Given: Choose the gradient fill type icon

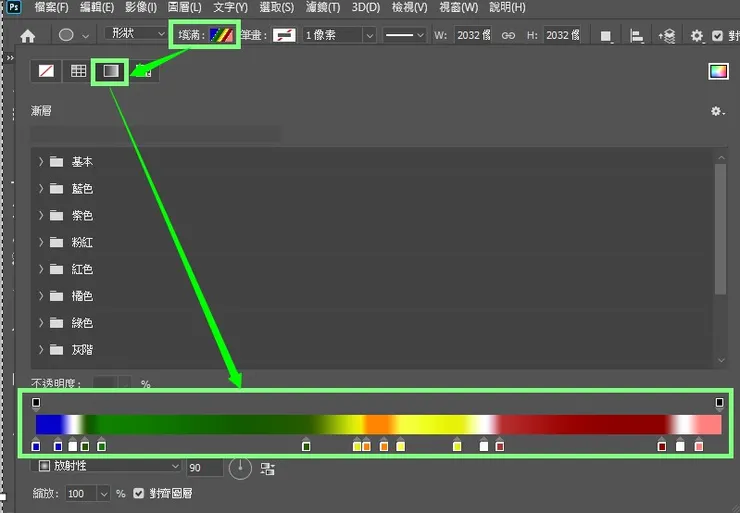Looking at the screenshot, I should 110,71.
